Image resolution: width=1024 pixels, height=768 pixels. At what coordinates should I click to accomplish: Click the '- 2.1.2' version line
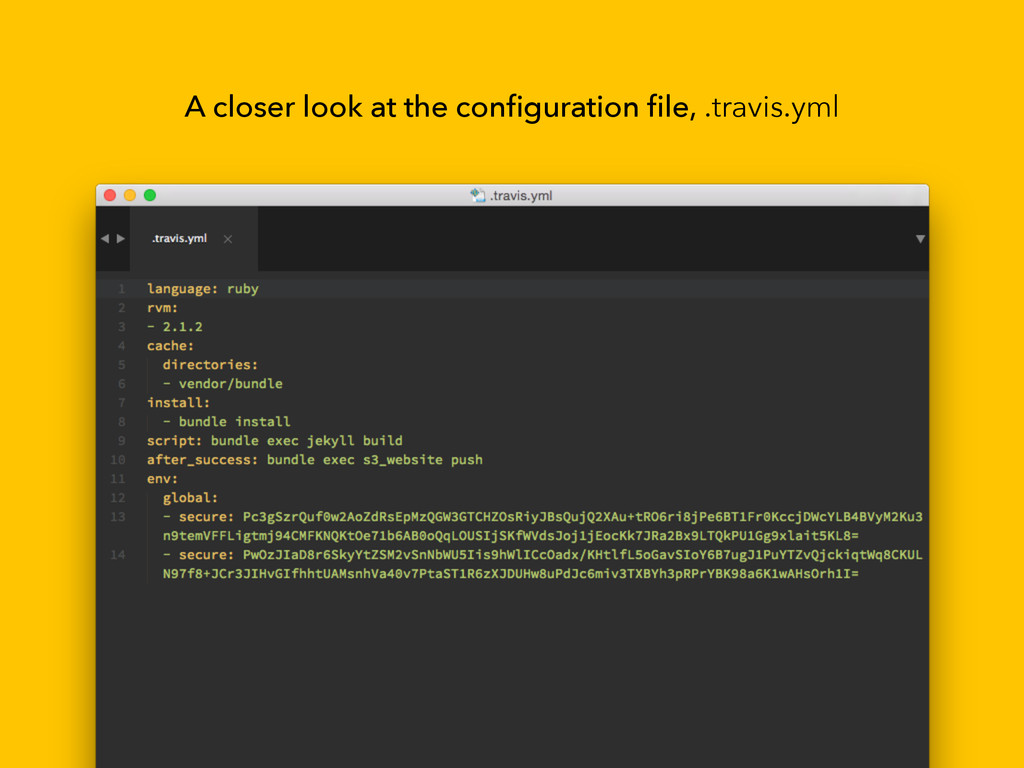(x=175, y=327)
